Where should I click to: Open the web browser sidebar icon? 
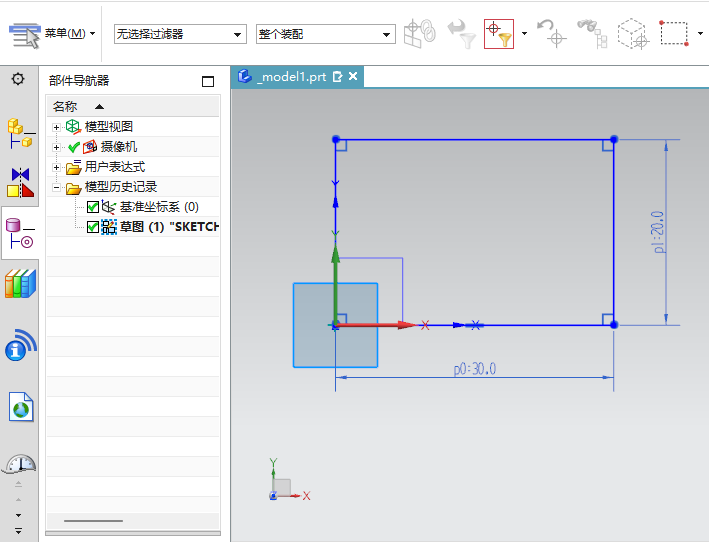click(x=21, y=407)
